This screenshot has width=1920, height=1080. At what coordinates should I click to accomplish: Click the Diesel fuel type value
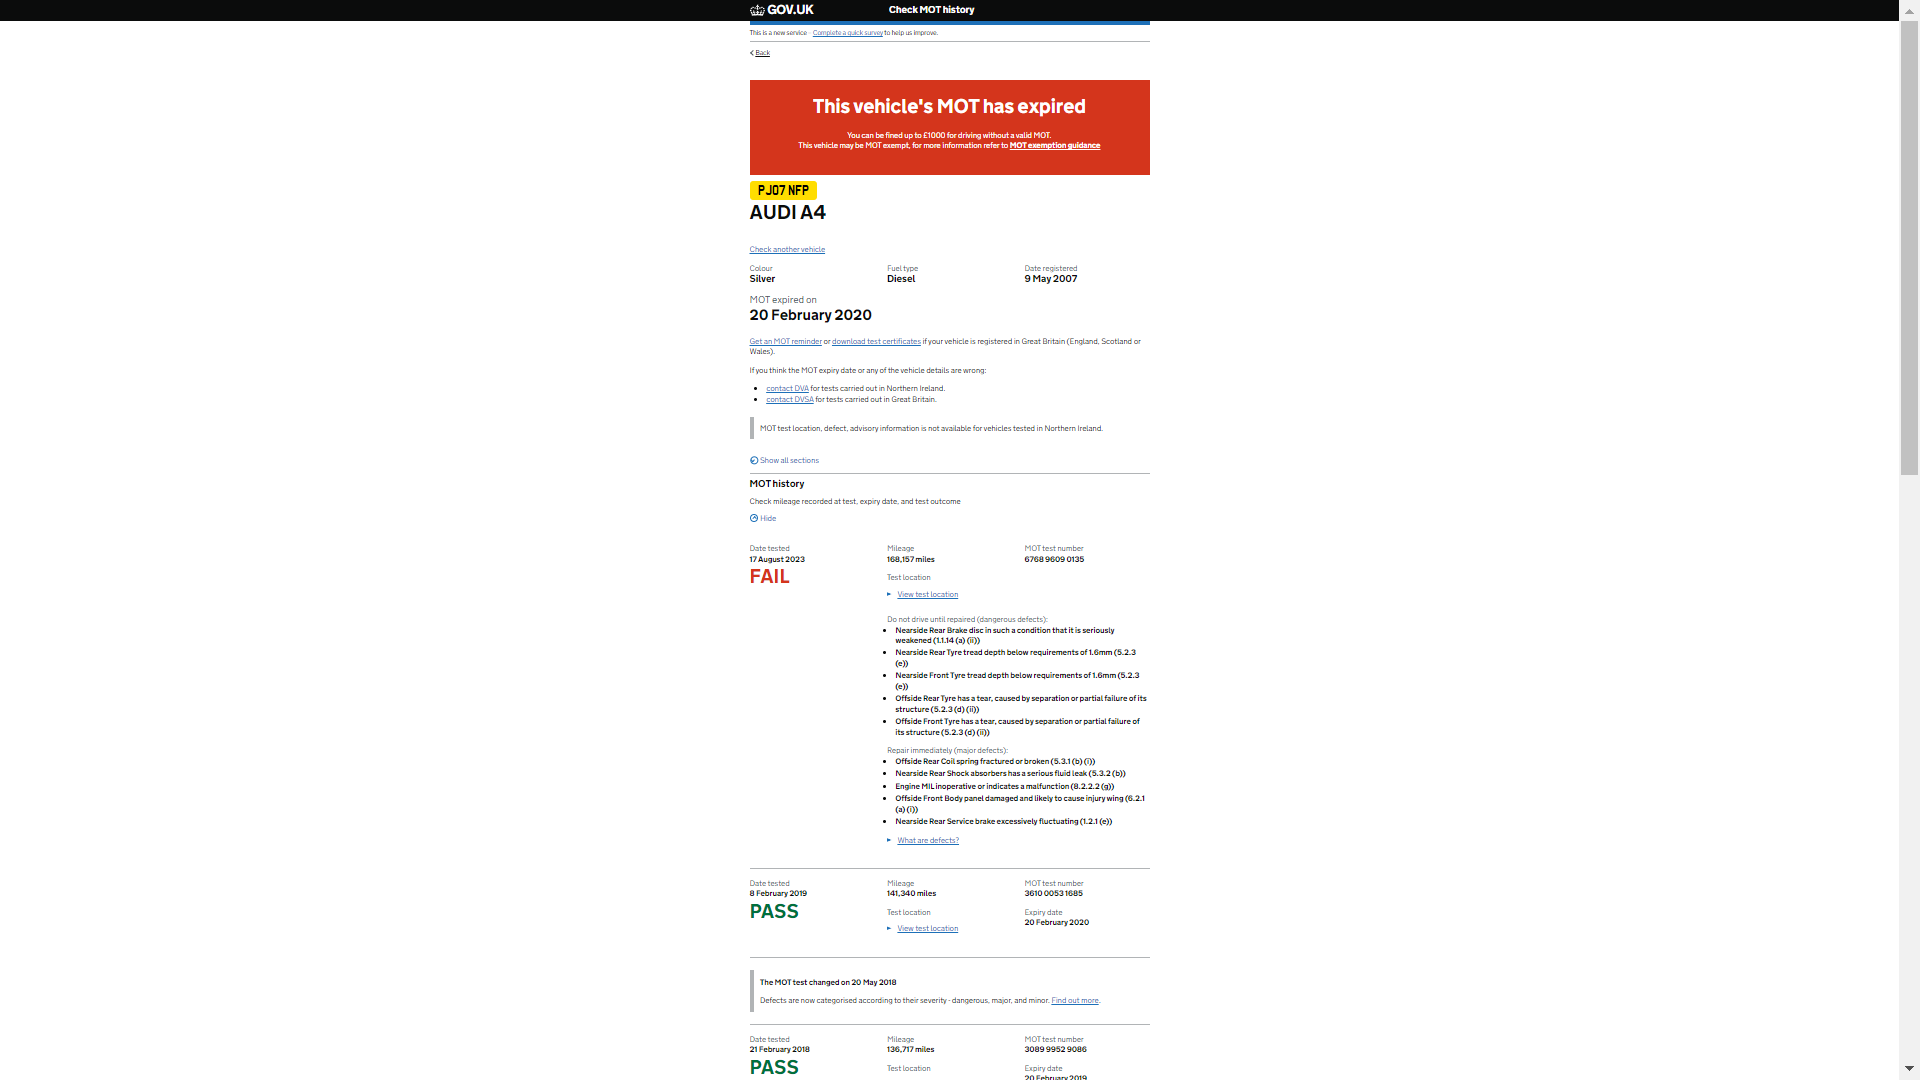[901, 279]
